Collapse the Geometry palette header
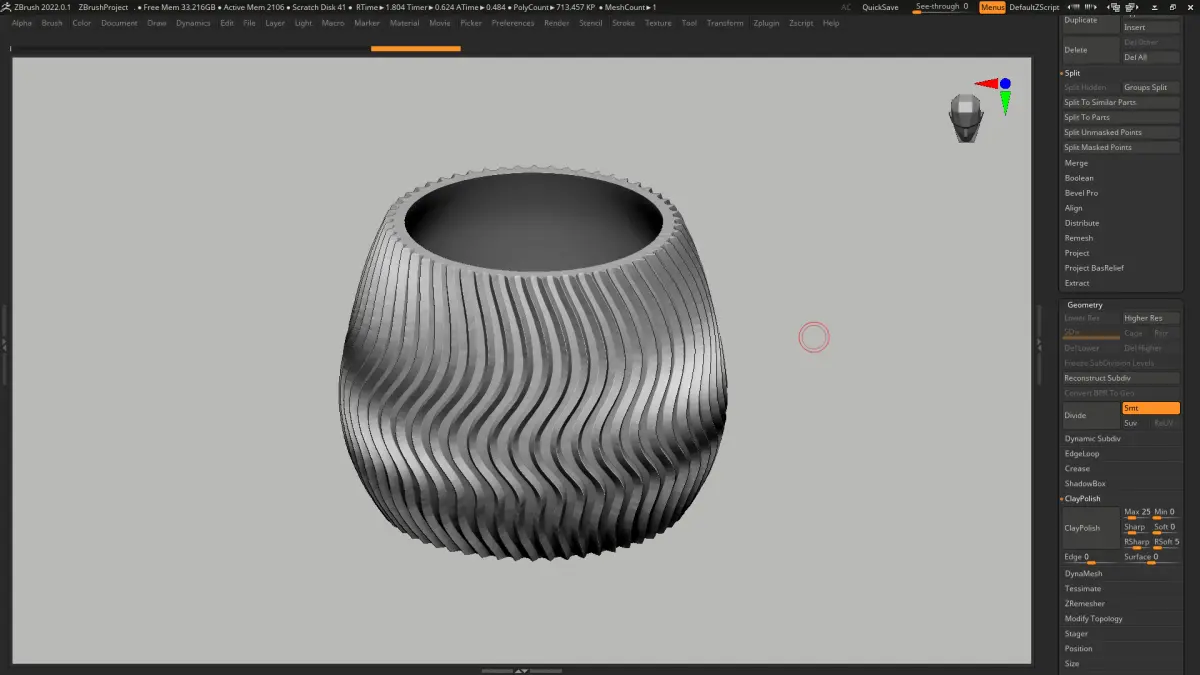Screen dimensions: 1200x675 (x=1084, y=305)
